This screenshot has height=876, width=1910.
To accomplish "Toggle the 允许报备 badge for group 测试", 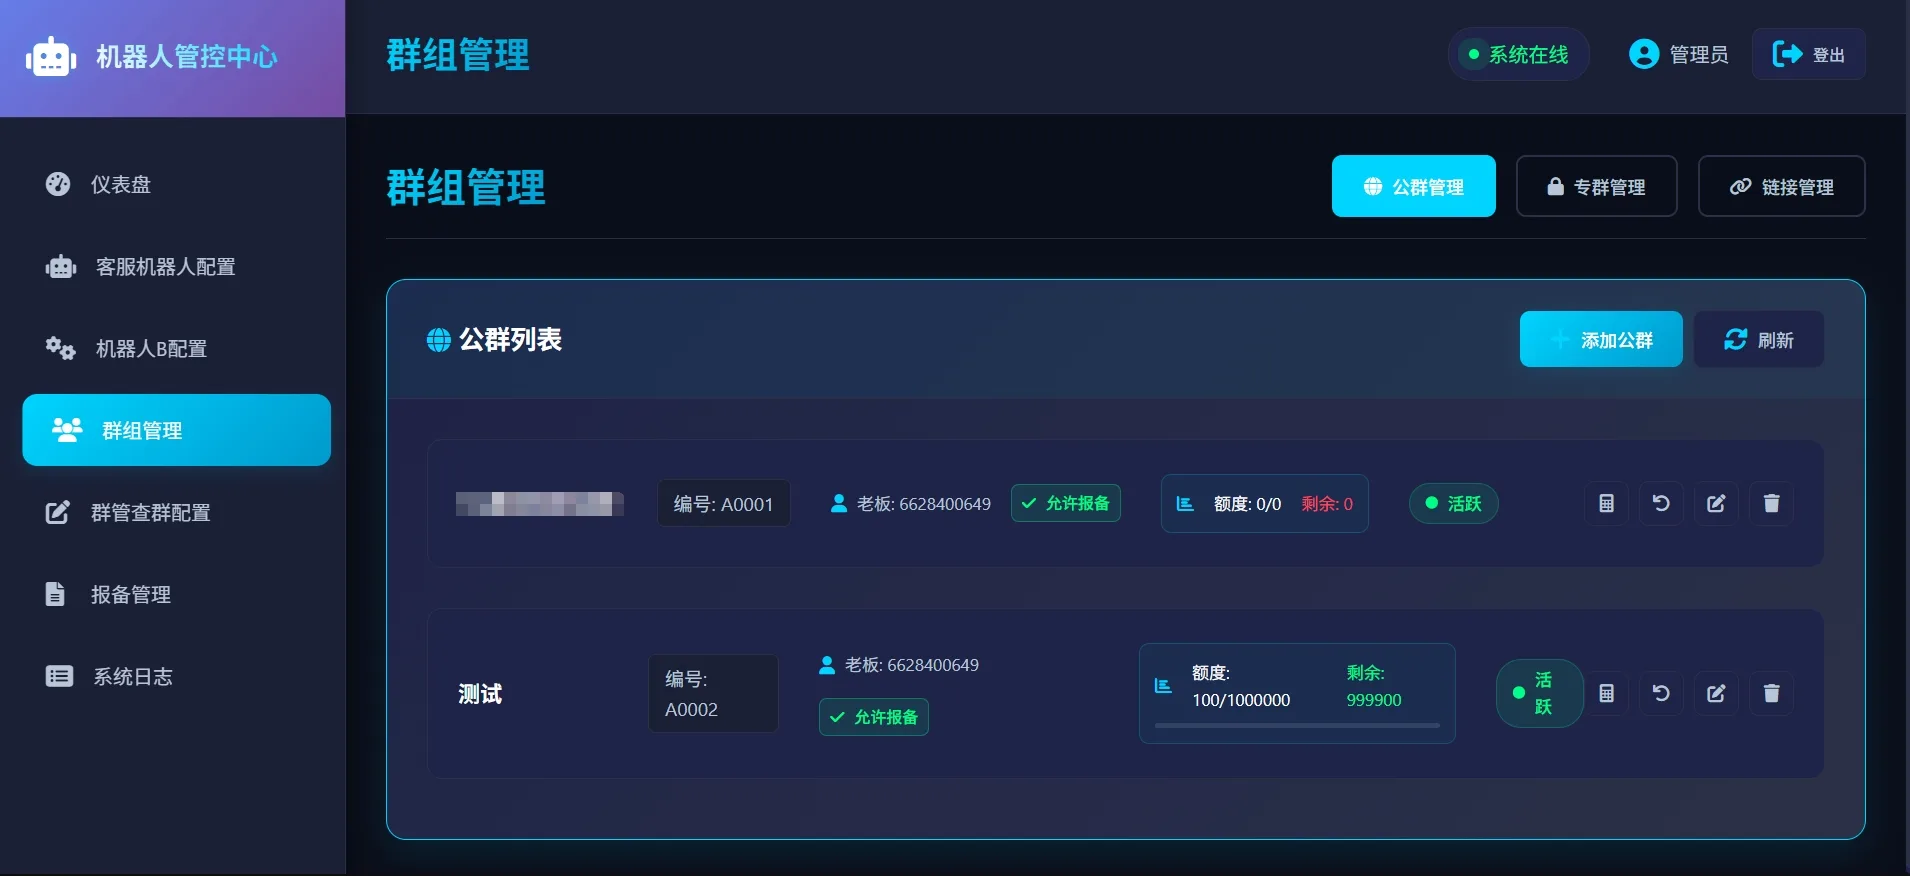I will tap(874, 717).
